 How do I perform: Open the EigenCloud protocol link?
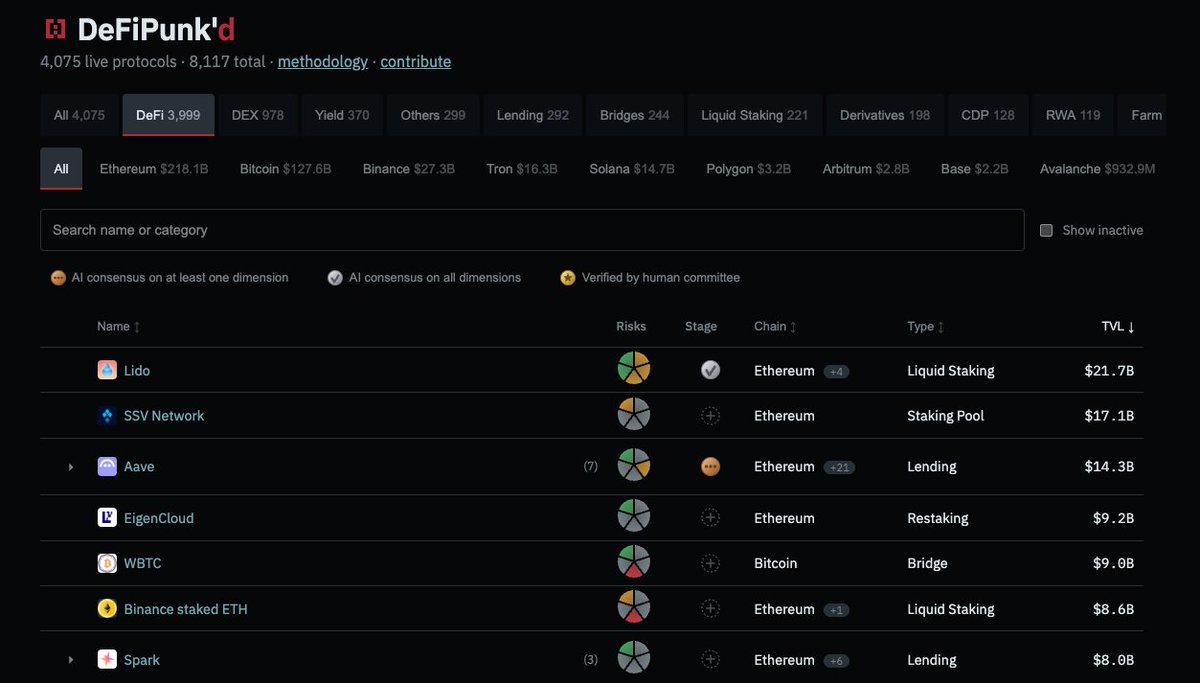[159, 518]
